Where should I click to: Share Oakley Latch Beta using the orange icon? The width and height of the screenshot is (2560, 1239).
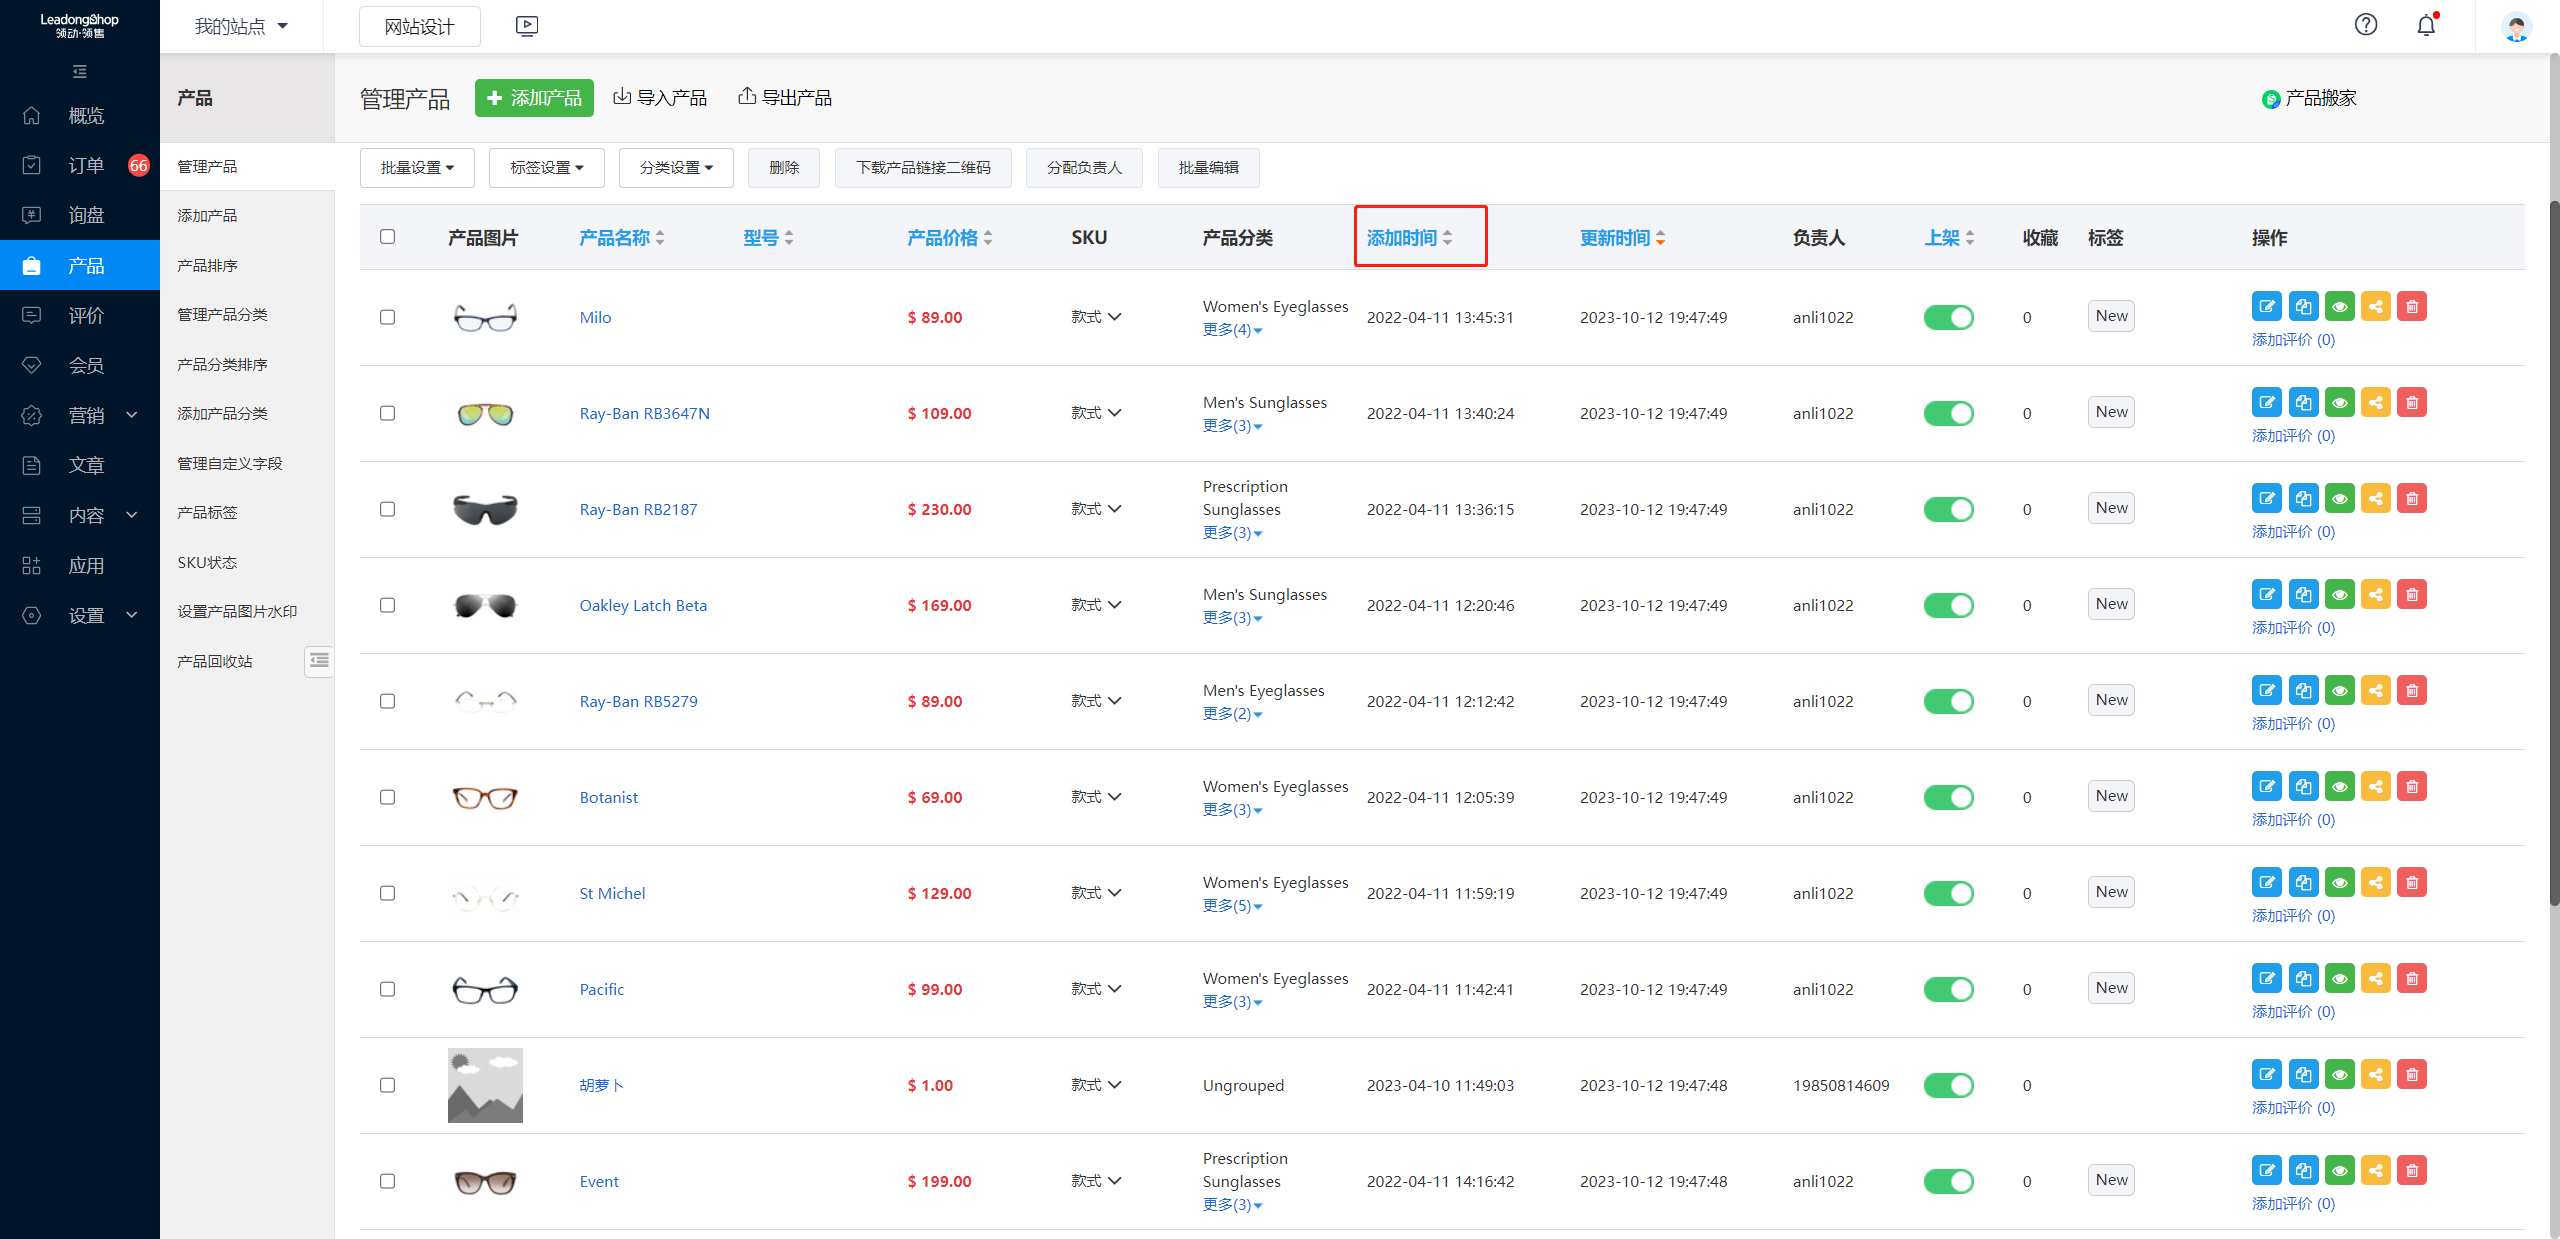point(2375,595)
